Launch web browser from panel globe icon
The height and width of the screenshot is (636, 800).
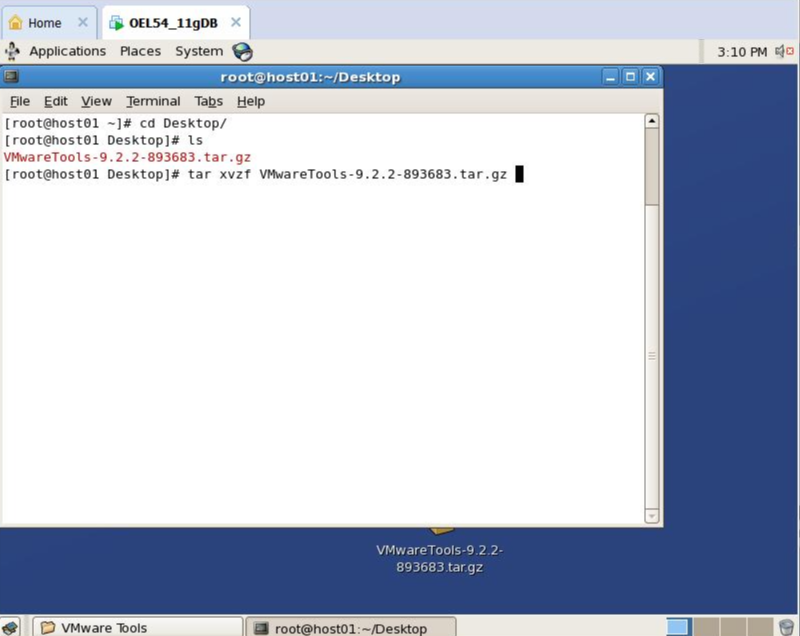[242, 52]
